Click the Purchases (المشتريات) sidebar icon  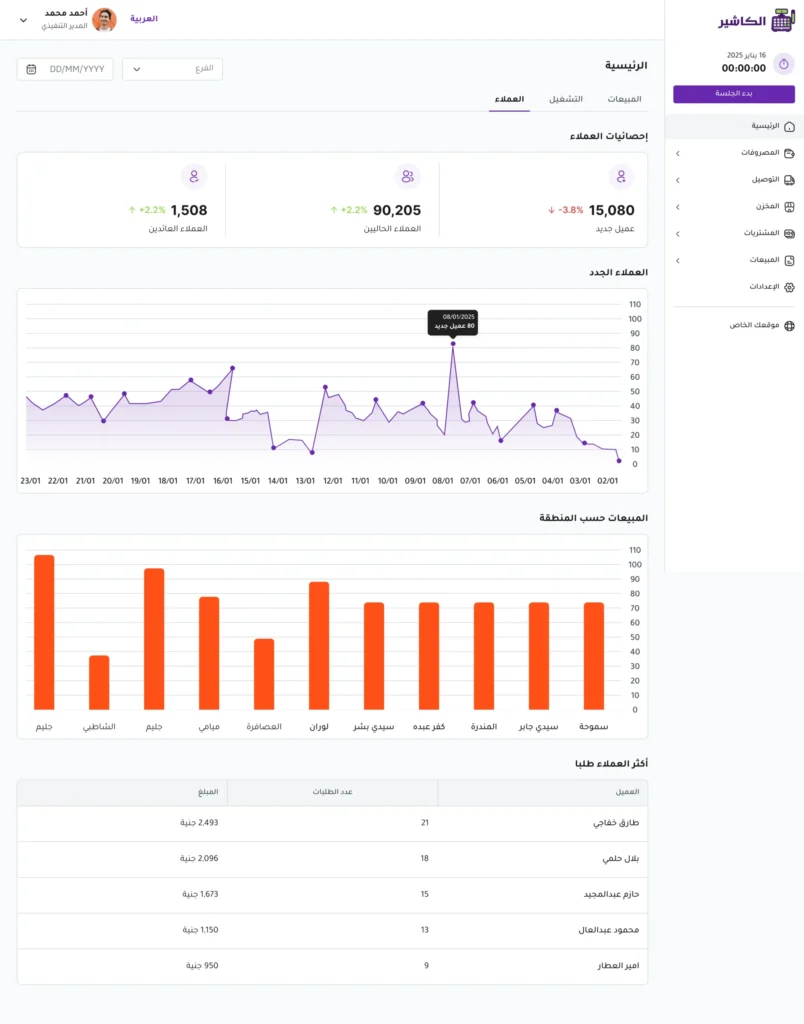(789, 233)
